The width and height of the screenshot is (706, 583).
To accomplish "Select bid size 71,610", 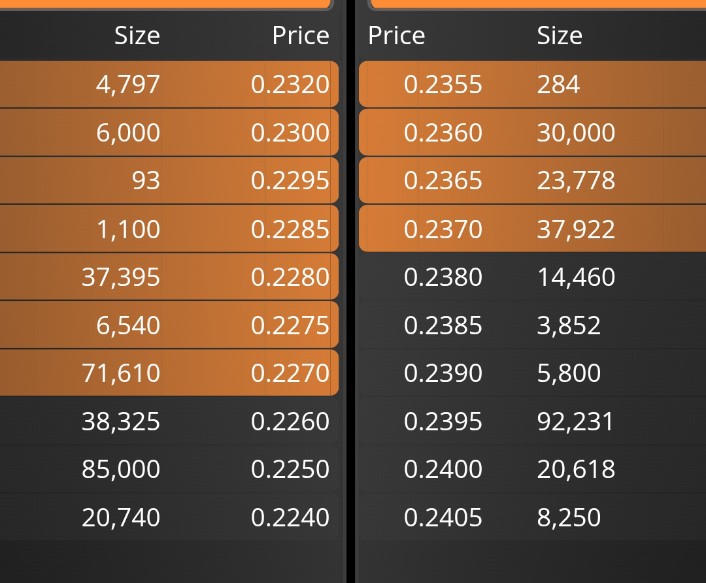I will click(x=121, y=373).
